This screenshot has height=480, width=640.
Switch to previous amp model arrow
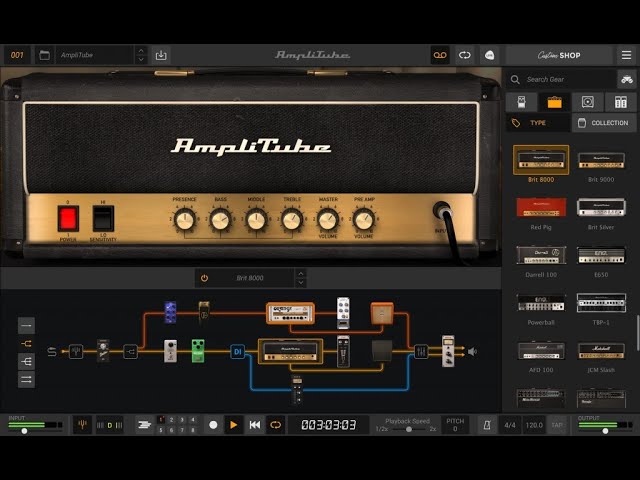[301, 273]
